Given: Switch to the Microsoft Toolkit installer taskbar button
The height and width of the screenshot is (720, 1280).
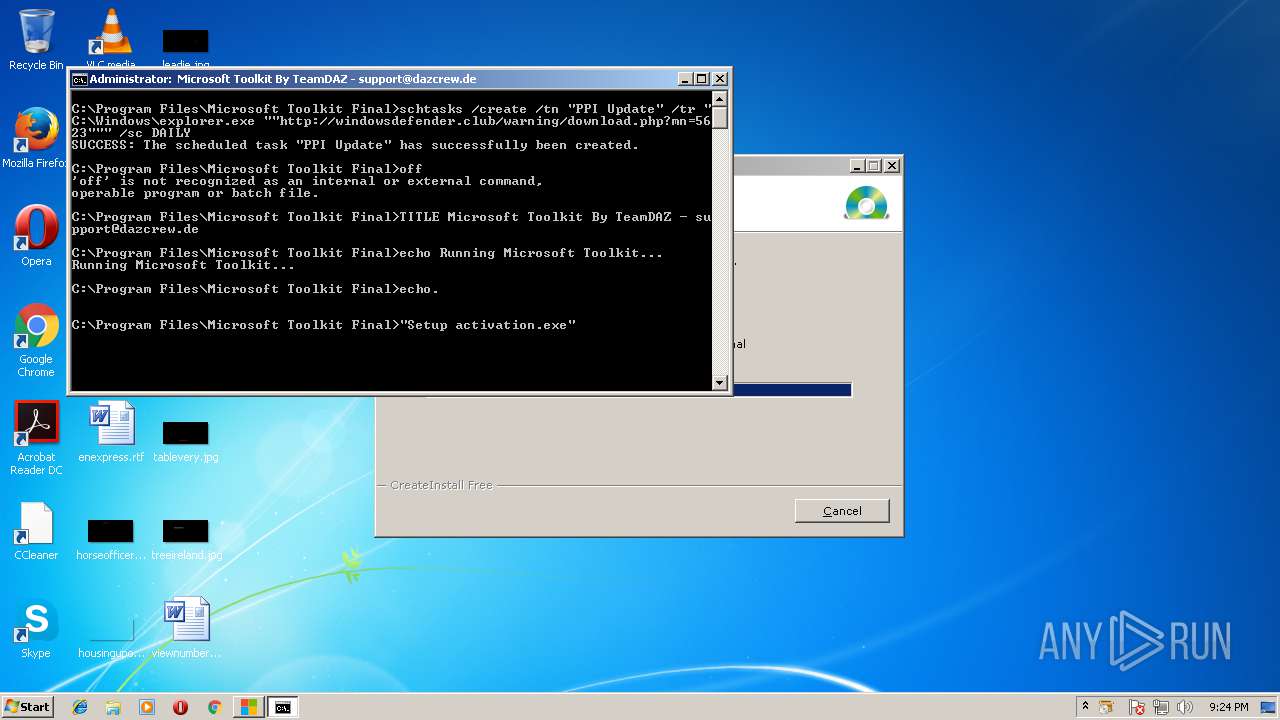Looking at the screenshot, I should (247, 707).
